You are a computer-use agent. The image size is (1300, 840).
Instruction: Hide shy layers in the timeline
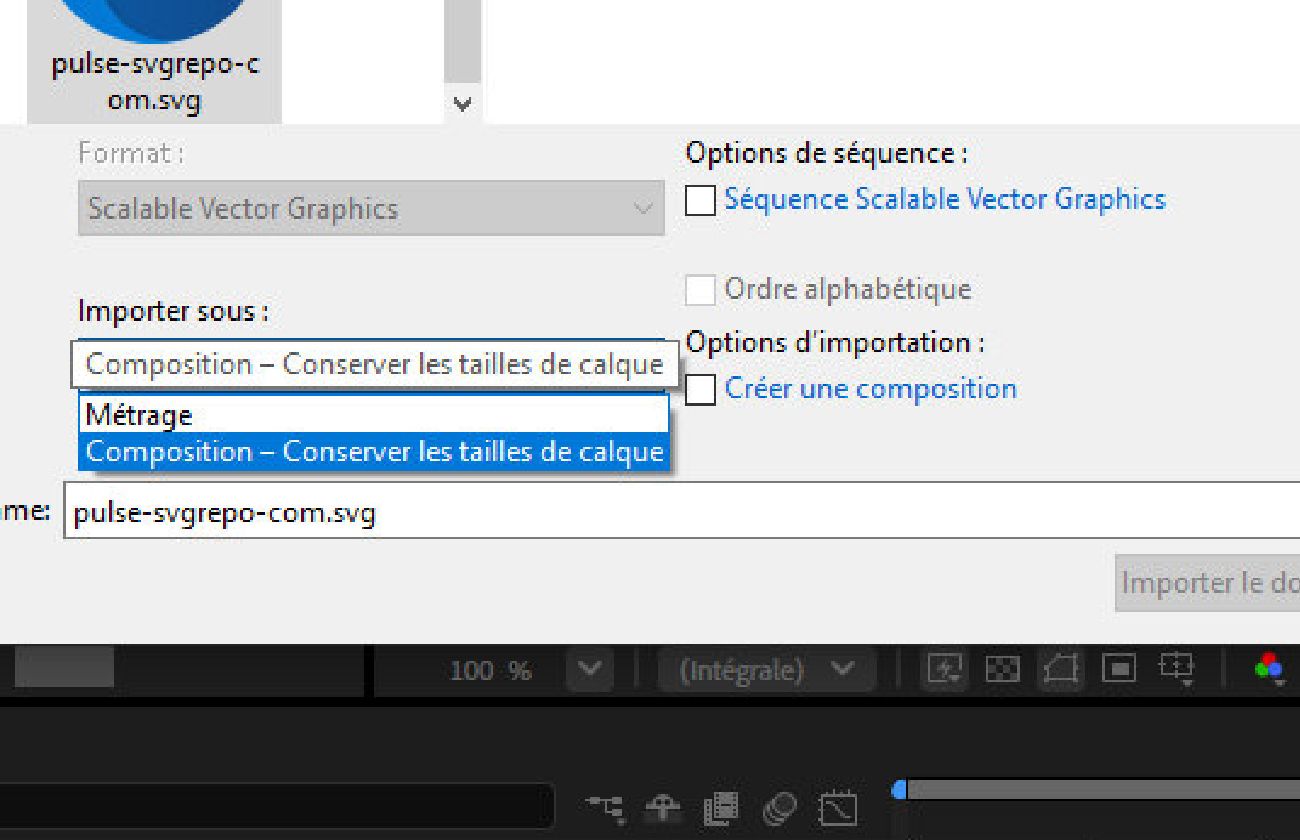[x=664, y=807]
